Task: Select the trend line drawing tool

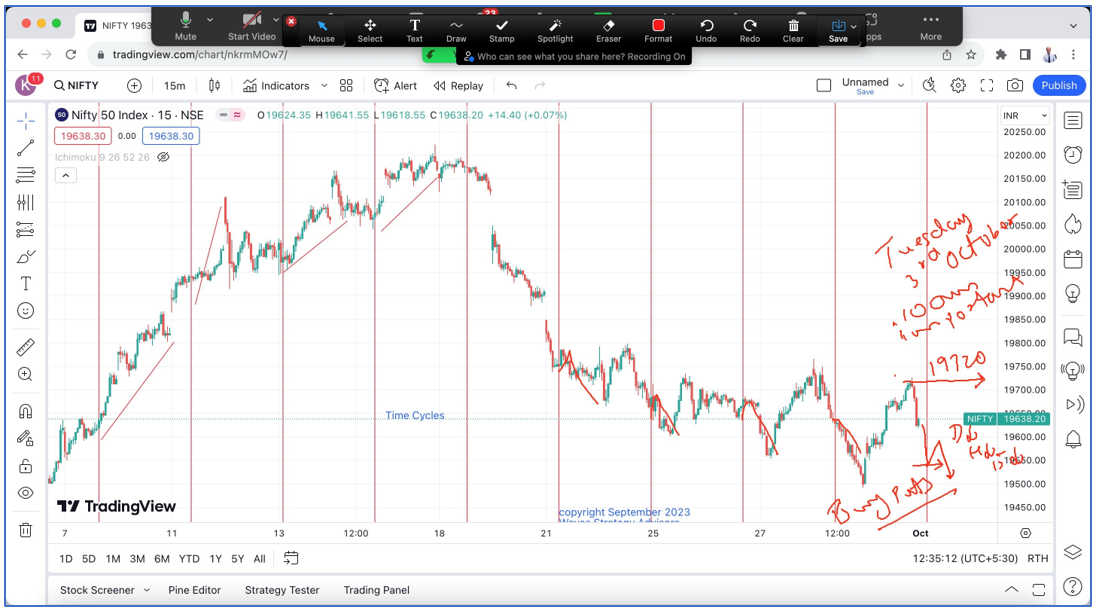Action: coord(26,148)
